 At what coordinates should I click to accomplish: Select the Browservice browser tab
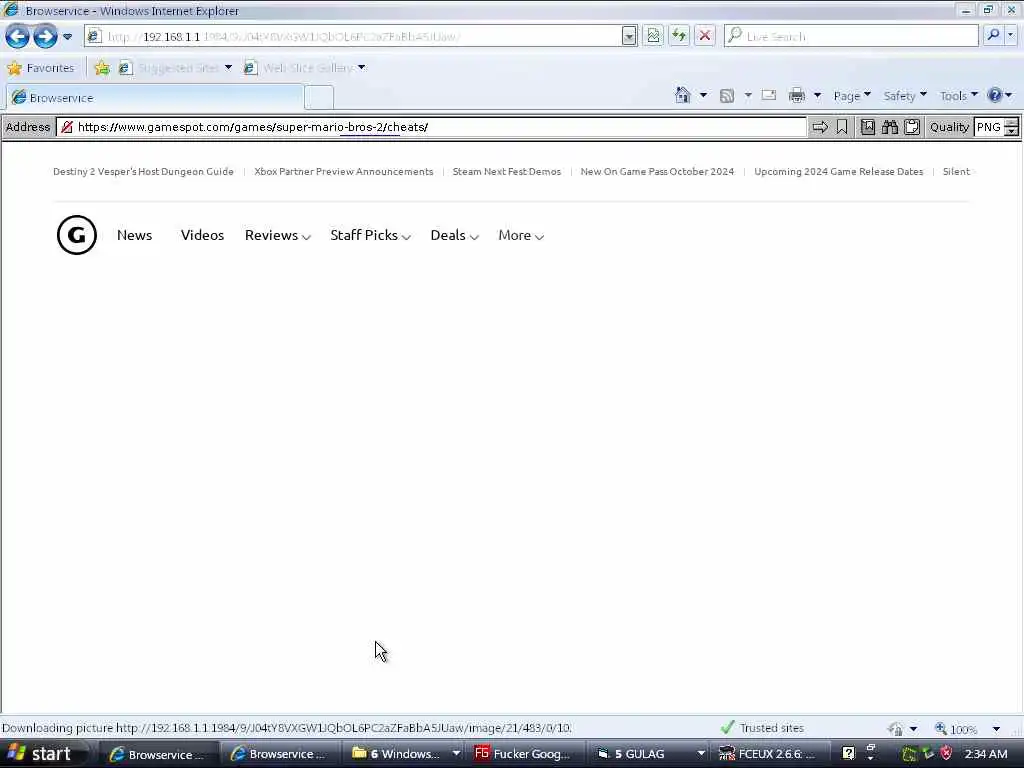click(x=154, y=97)
